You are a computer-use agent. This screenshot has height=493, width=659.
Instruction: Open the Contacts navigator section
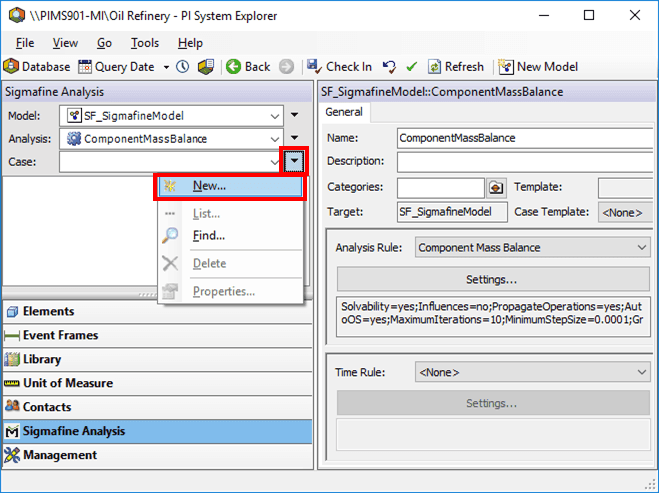[x=158, y=407]
